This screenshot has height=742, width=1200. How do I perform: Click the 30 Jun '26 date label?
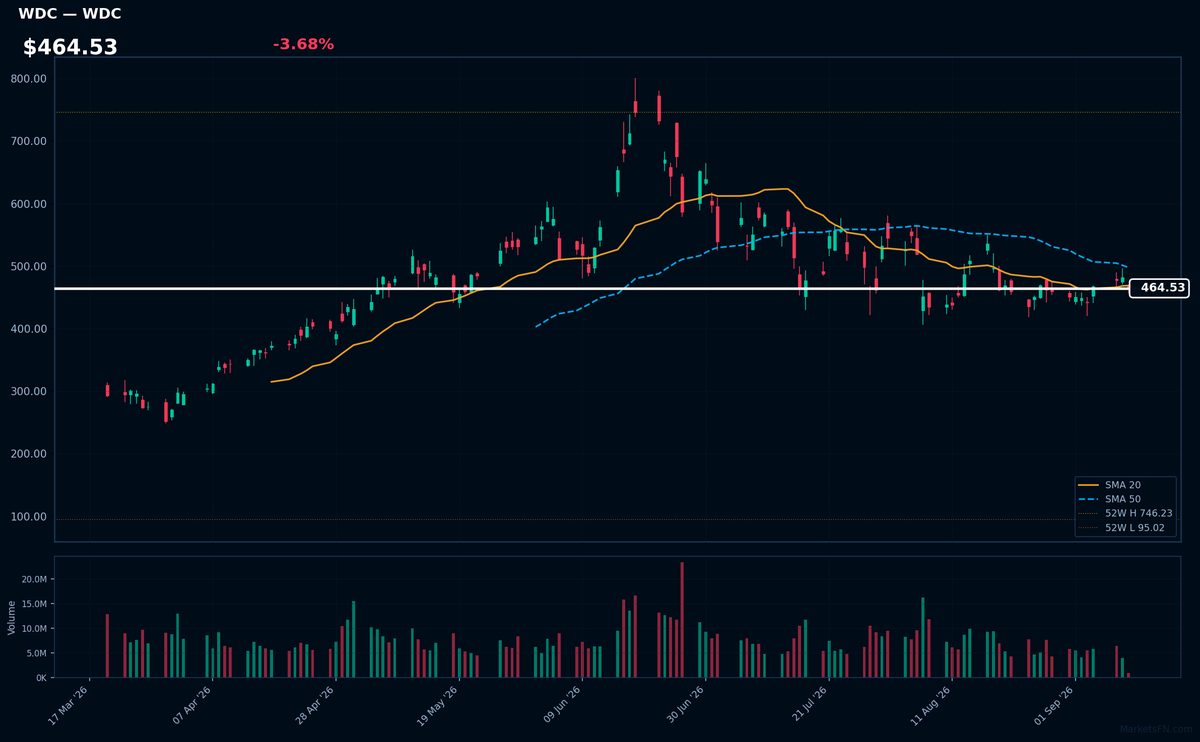[x=685, y=704]
